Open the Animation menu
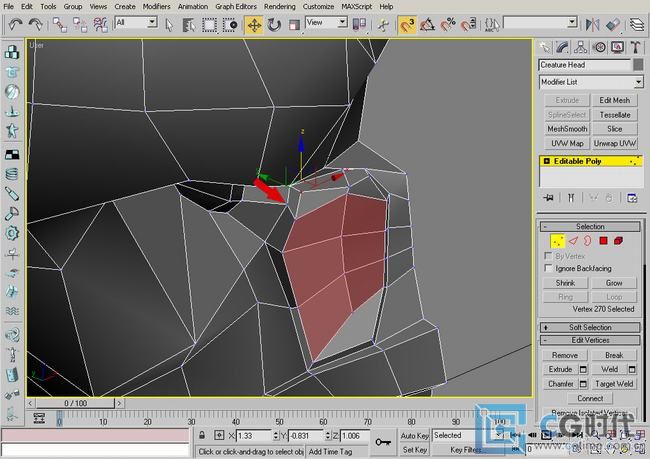Viewport: 650px width, 459px height. tap(193, 7)
